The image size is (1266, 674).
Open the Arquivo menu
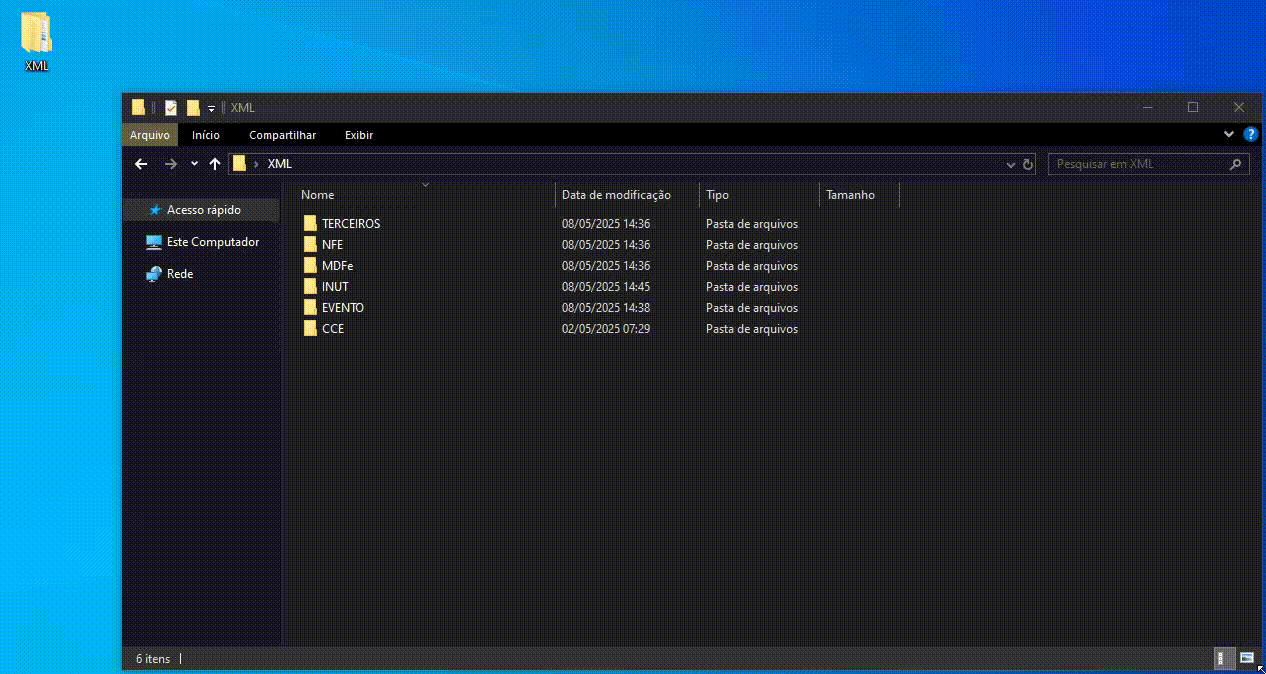pyautogui.click(x=150, y=135)
